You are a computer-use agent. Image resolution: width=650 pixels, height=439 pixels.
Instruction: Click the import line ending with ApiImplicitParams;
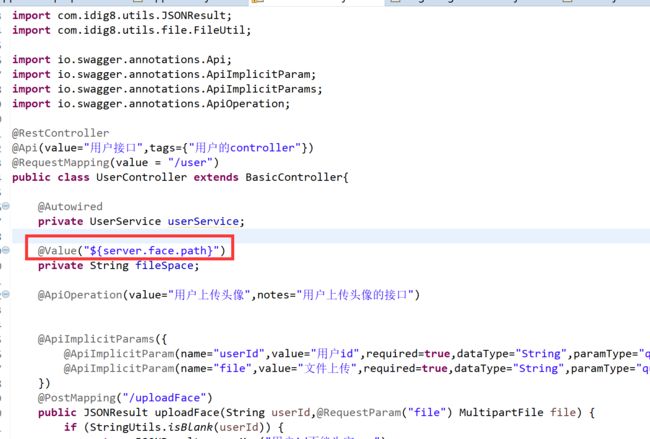167,89
